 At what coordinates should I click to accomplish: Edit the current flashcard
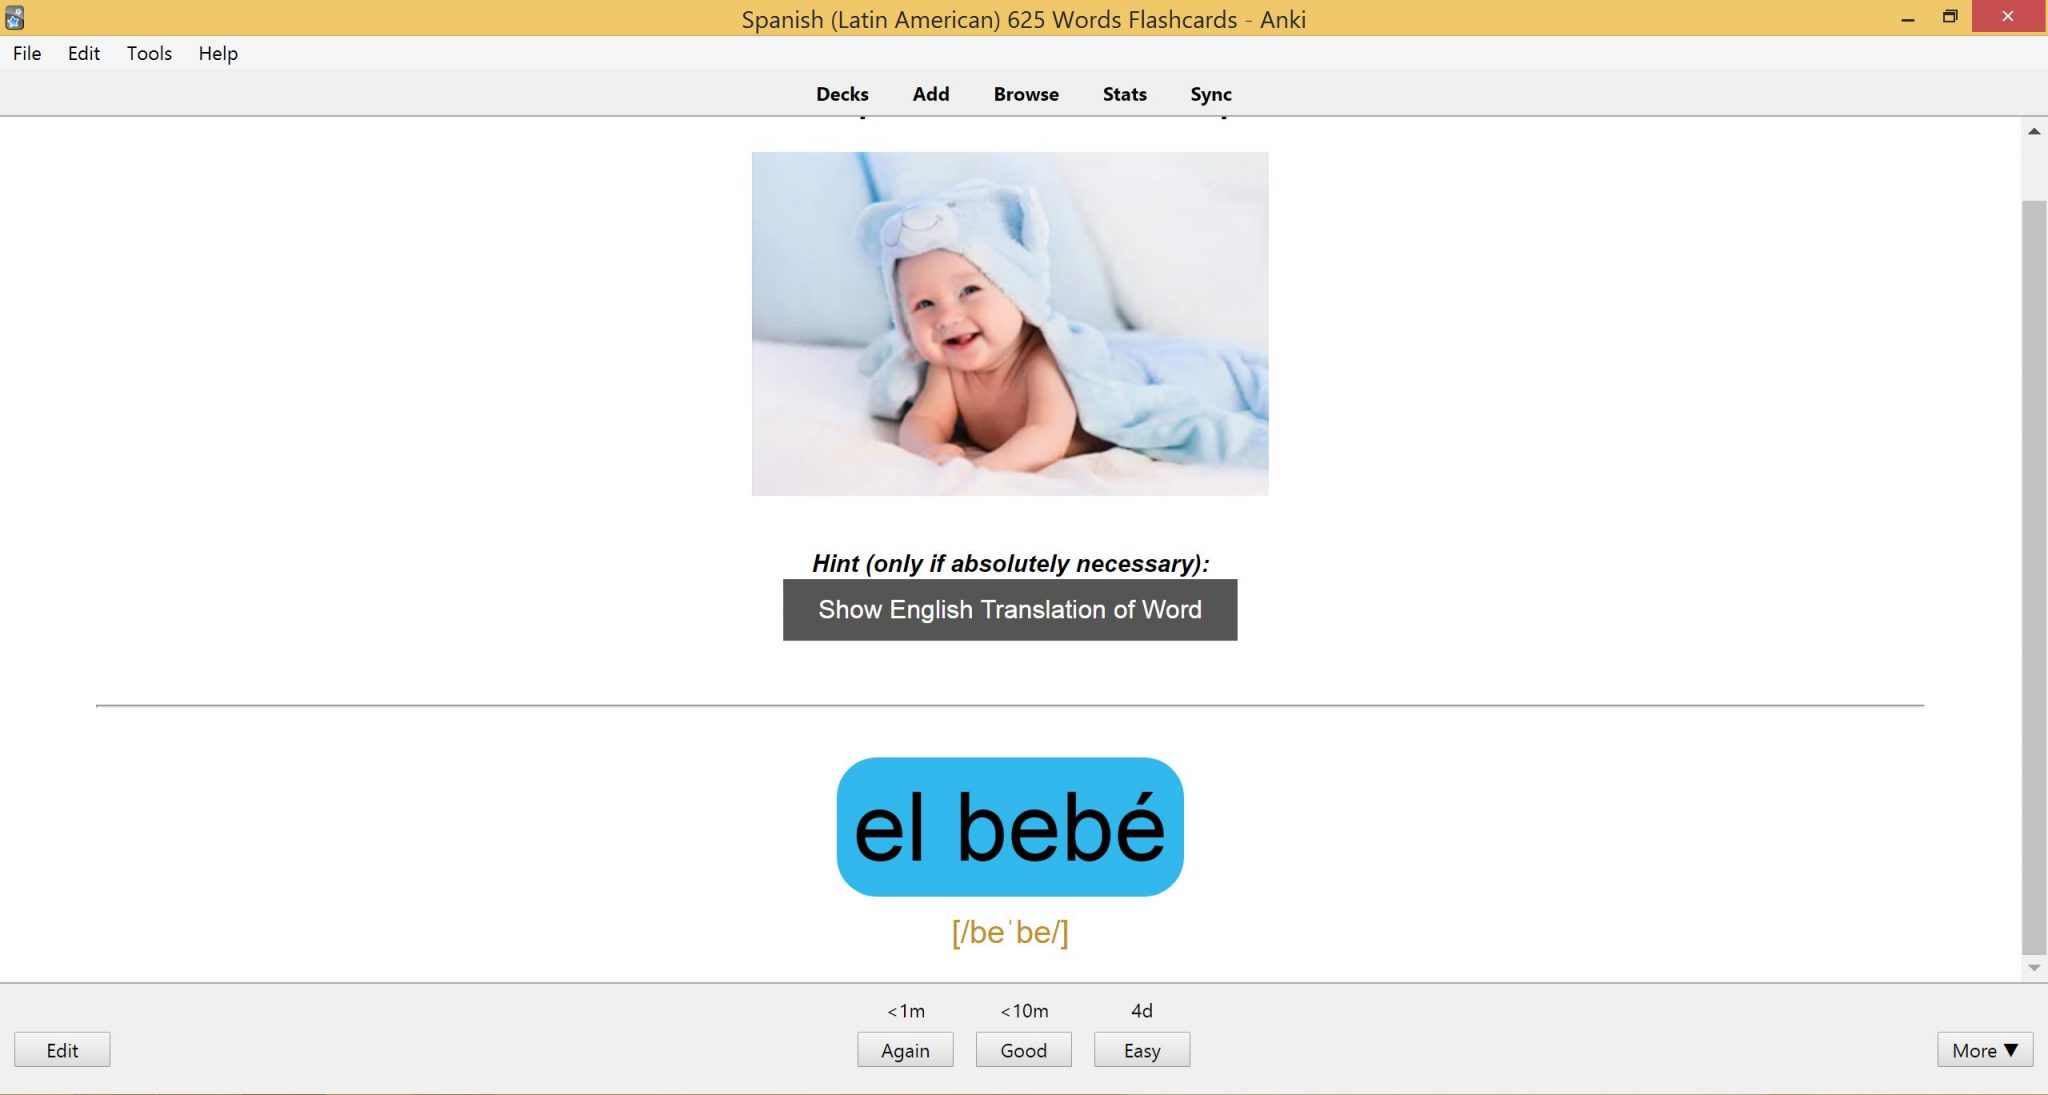(x=62, y=1050)
